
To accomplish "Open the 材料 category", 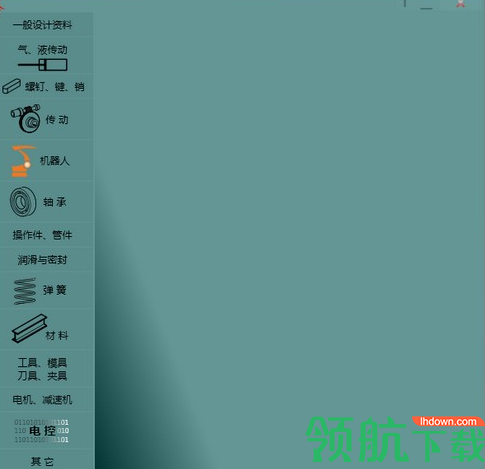I will pos(57,335).
